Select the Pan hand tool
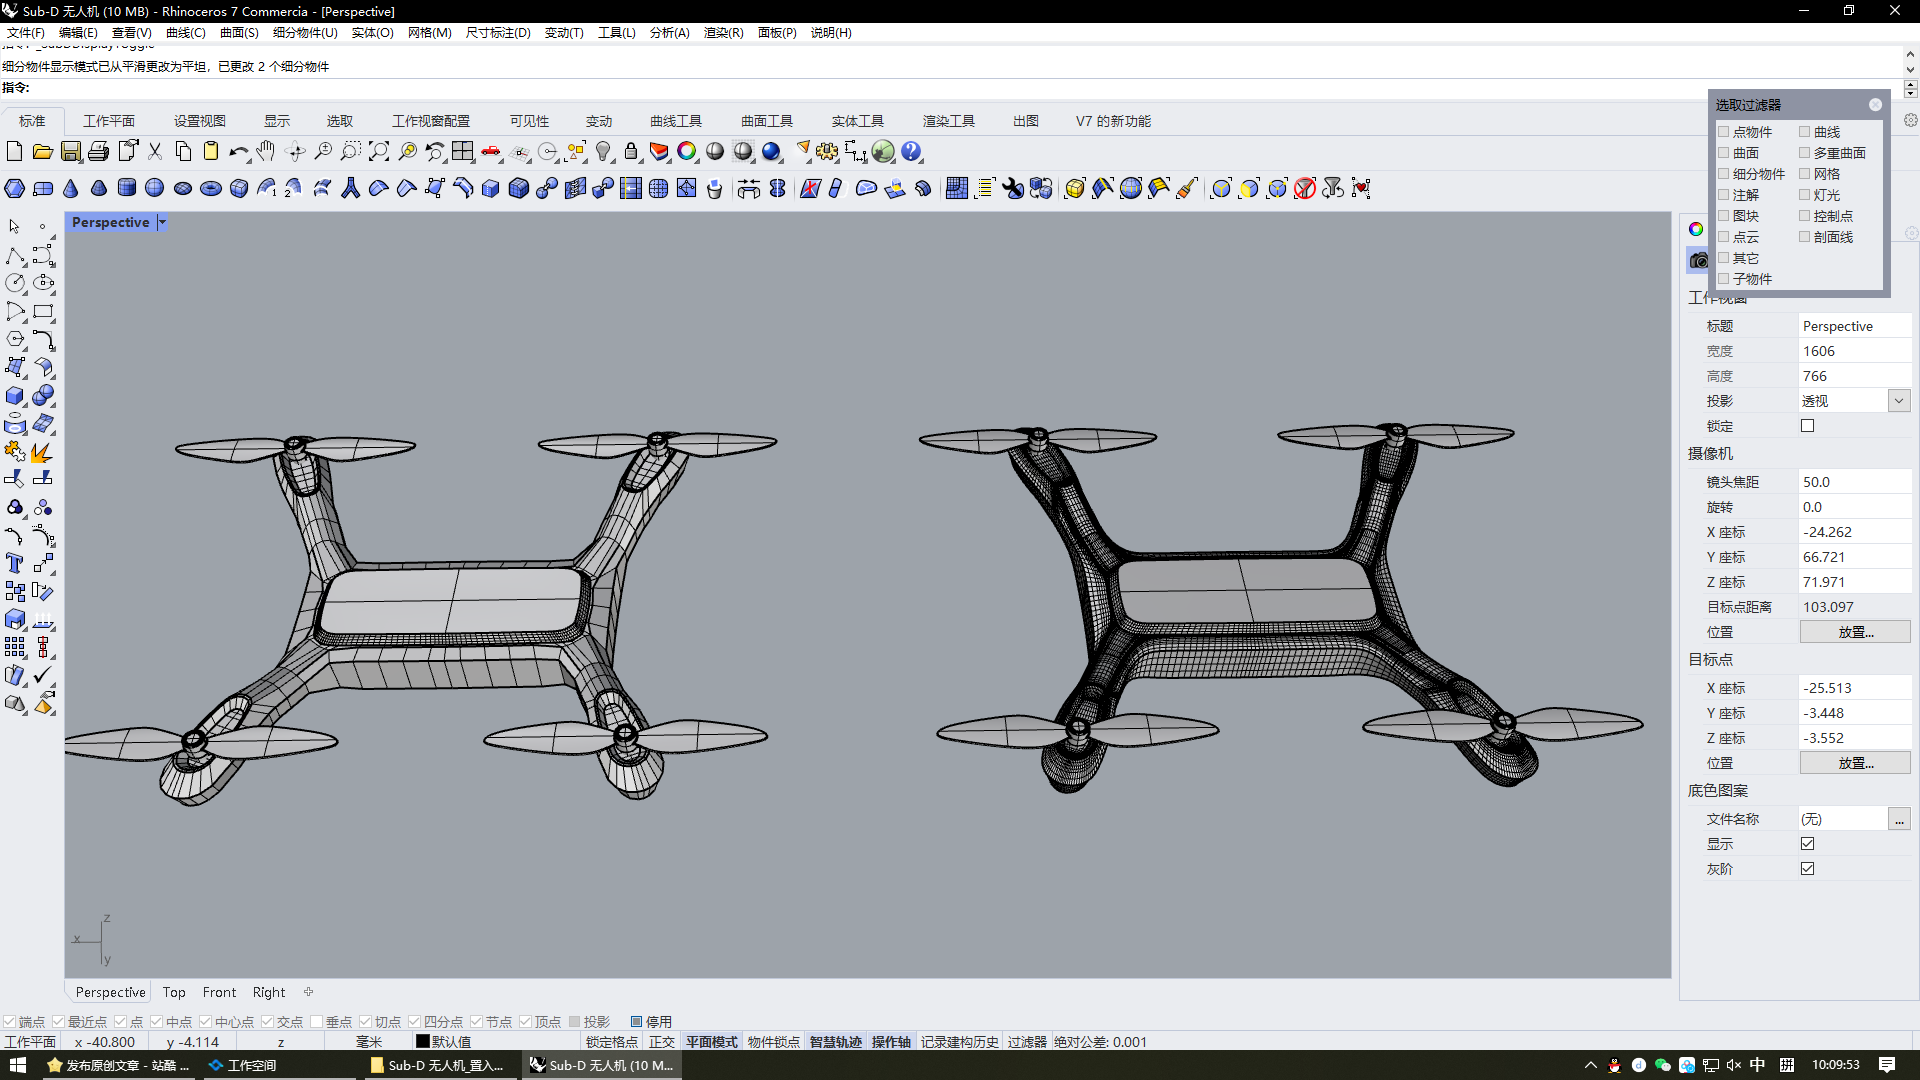 coord(265,152)
